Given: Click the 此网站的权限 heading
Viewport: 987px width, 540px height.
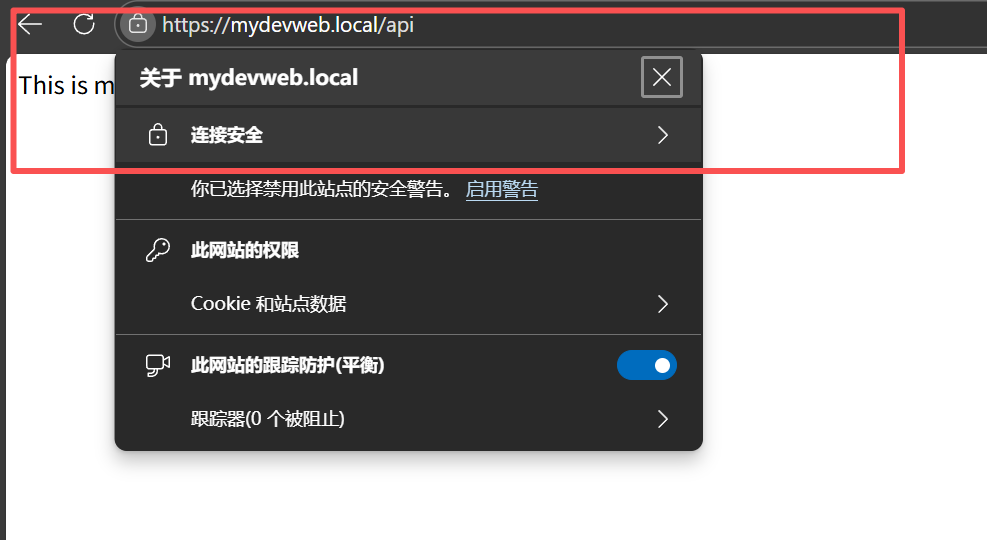Looking at the screenshot, I should point(245,250).
